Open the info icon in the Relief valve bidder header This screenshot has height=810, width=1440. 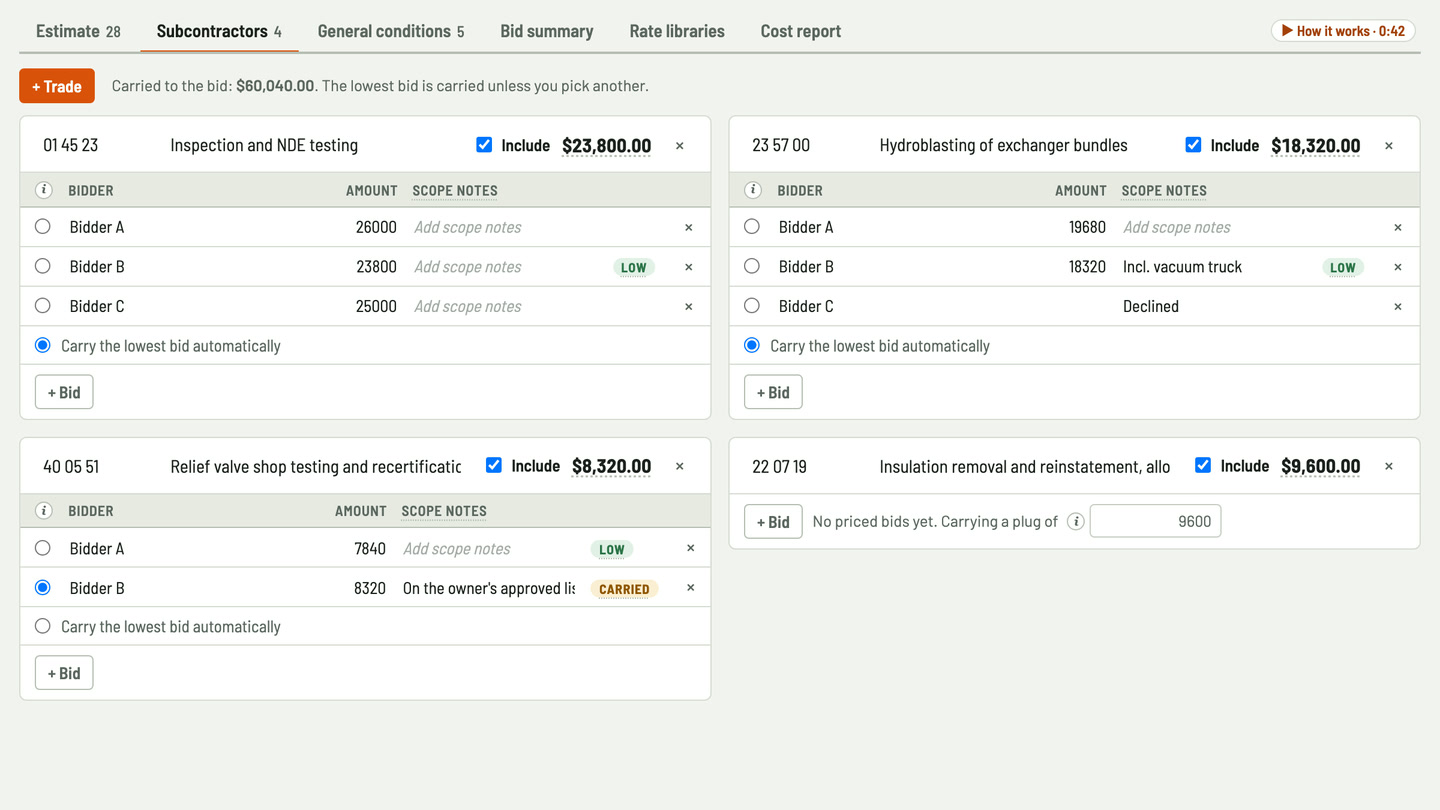coord(43,511)
